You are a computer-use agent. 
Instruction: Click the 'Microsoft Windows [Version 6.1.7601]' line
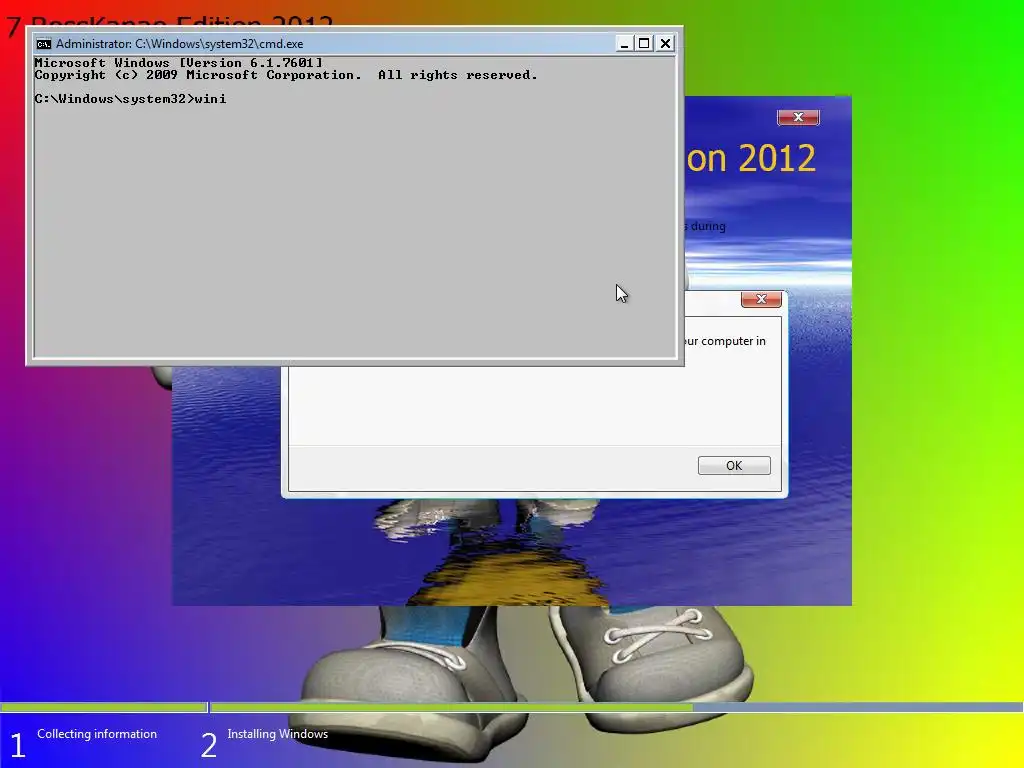pyautogui.click(x=178, y=63)
